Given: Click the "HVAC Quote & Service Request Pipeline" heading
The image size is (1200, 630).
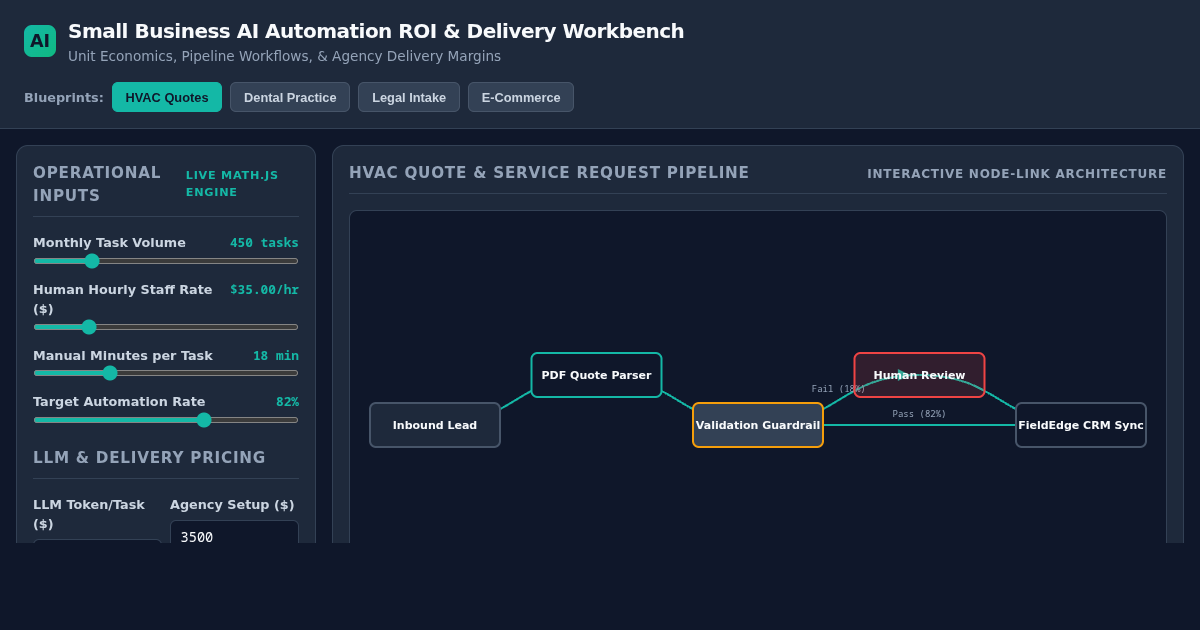Looking at the screenshot, I should [x=549, y=173].
